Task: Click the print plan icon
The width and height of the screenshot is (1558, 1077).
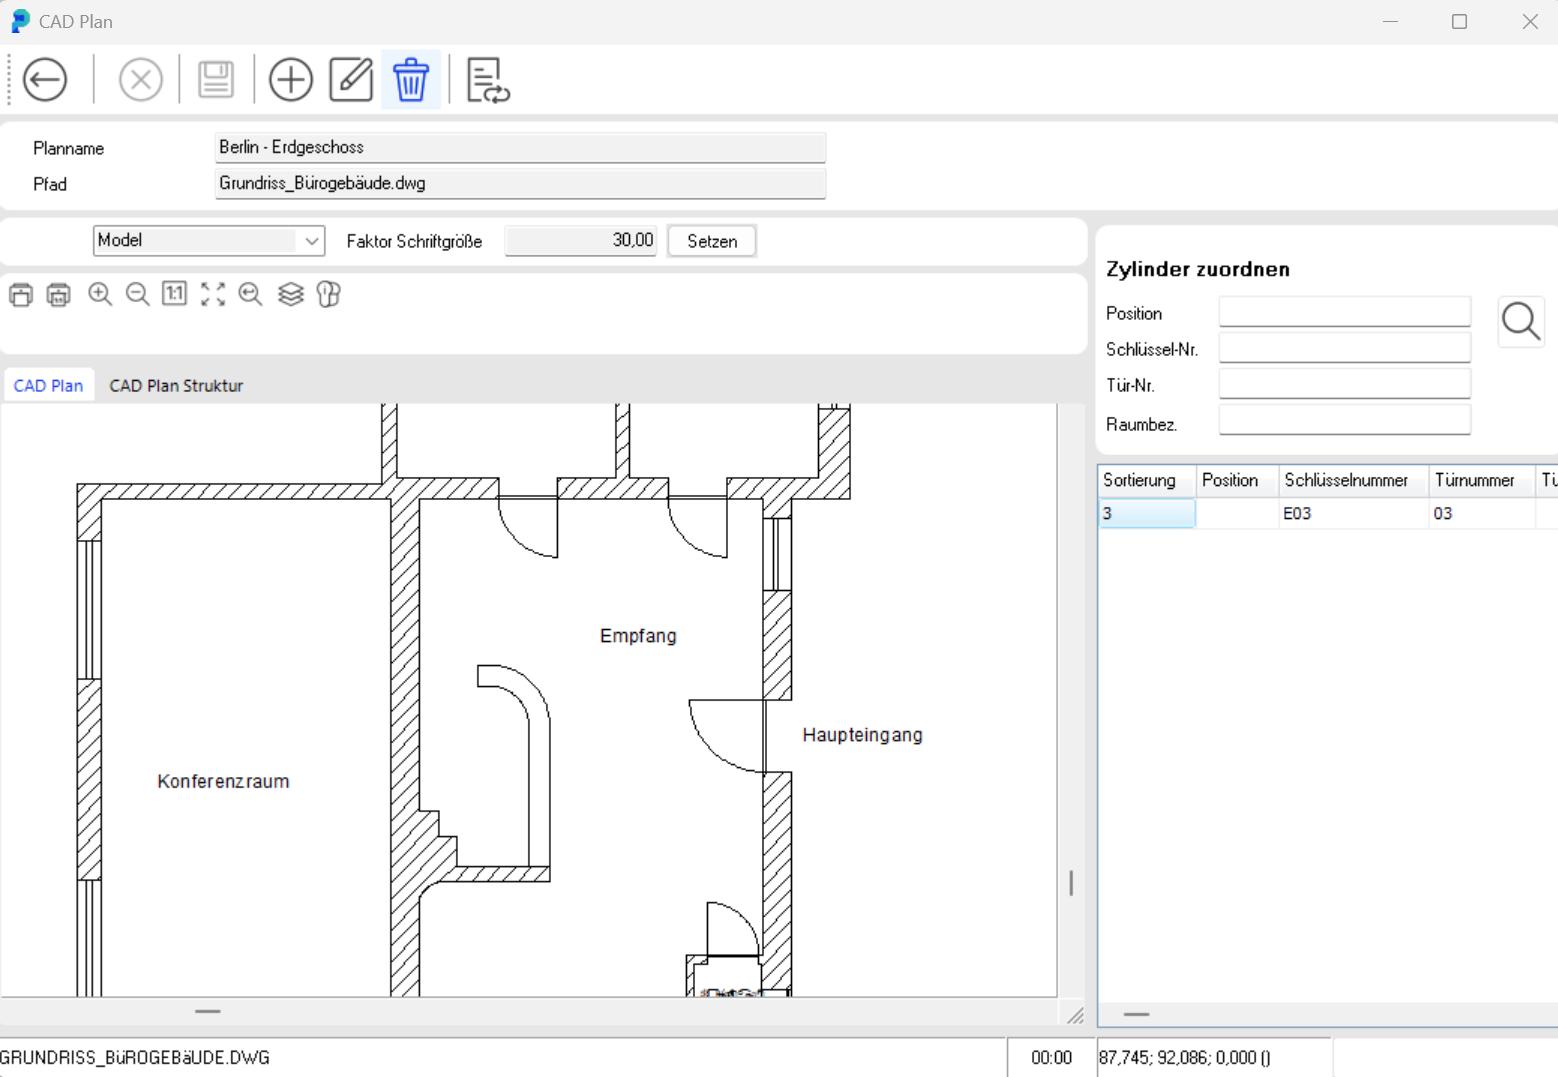Action: pos(21,294)
